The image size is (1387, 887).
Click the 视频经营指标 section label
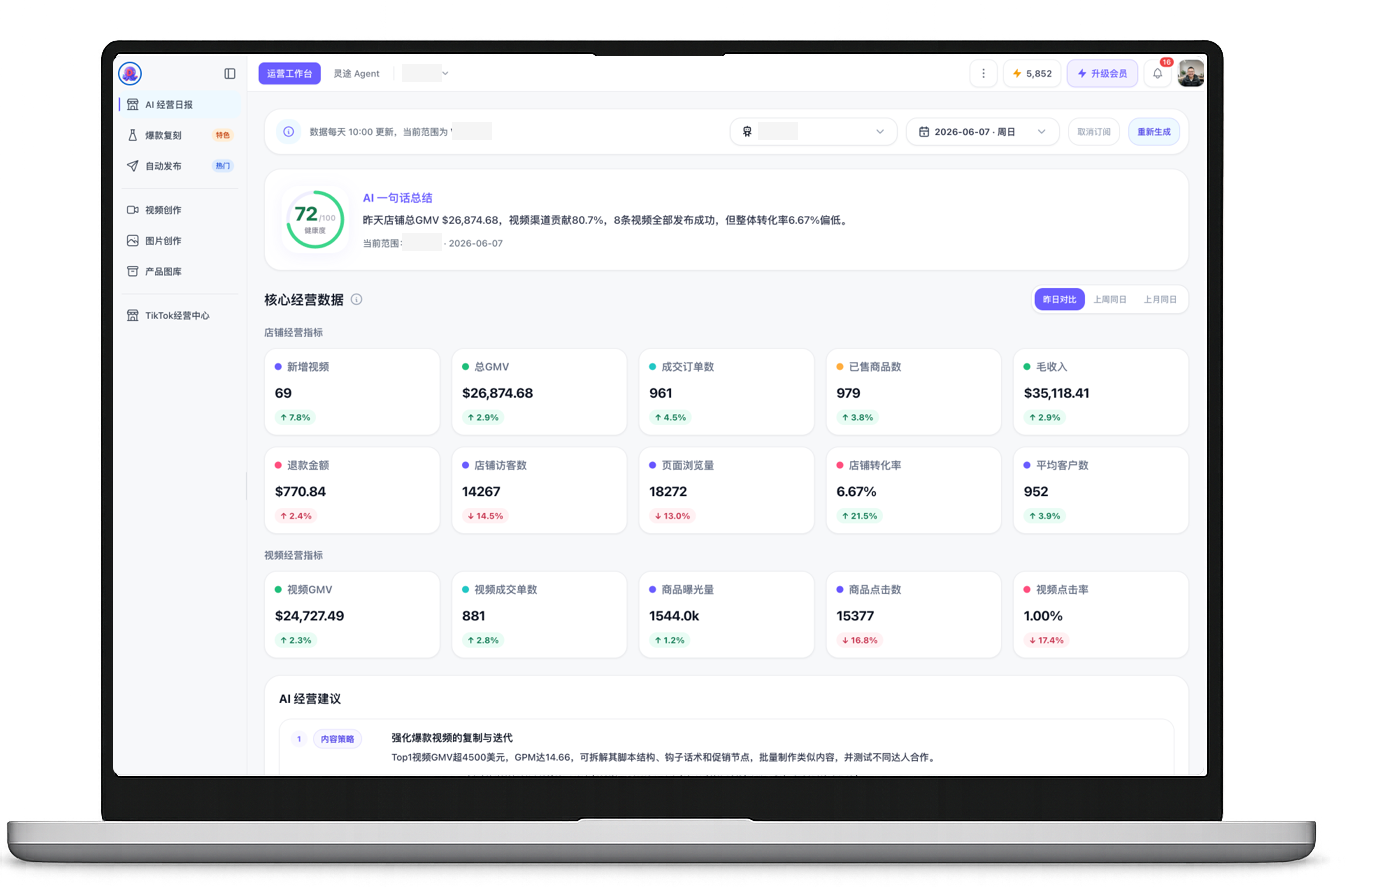pyautogui.click(x=294, y=555)
